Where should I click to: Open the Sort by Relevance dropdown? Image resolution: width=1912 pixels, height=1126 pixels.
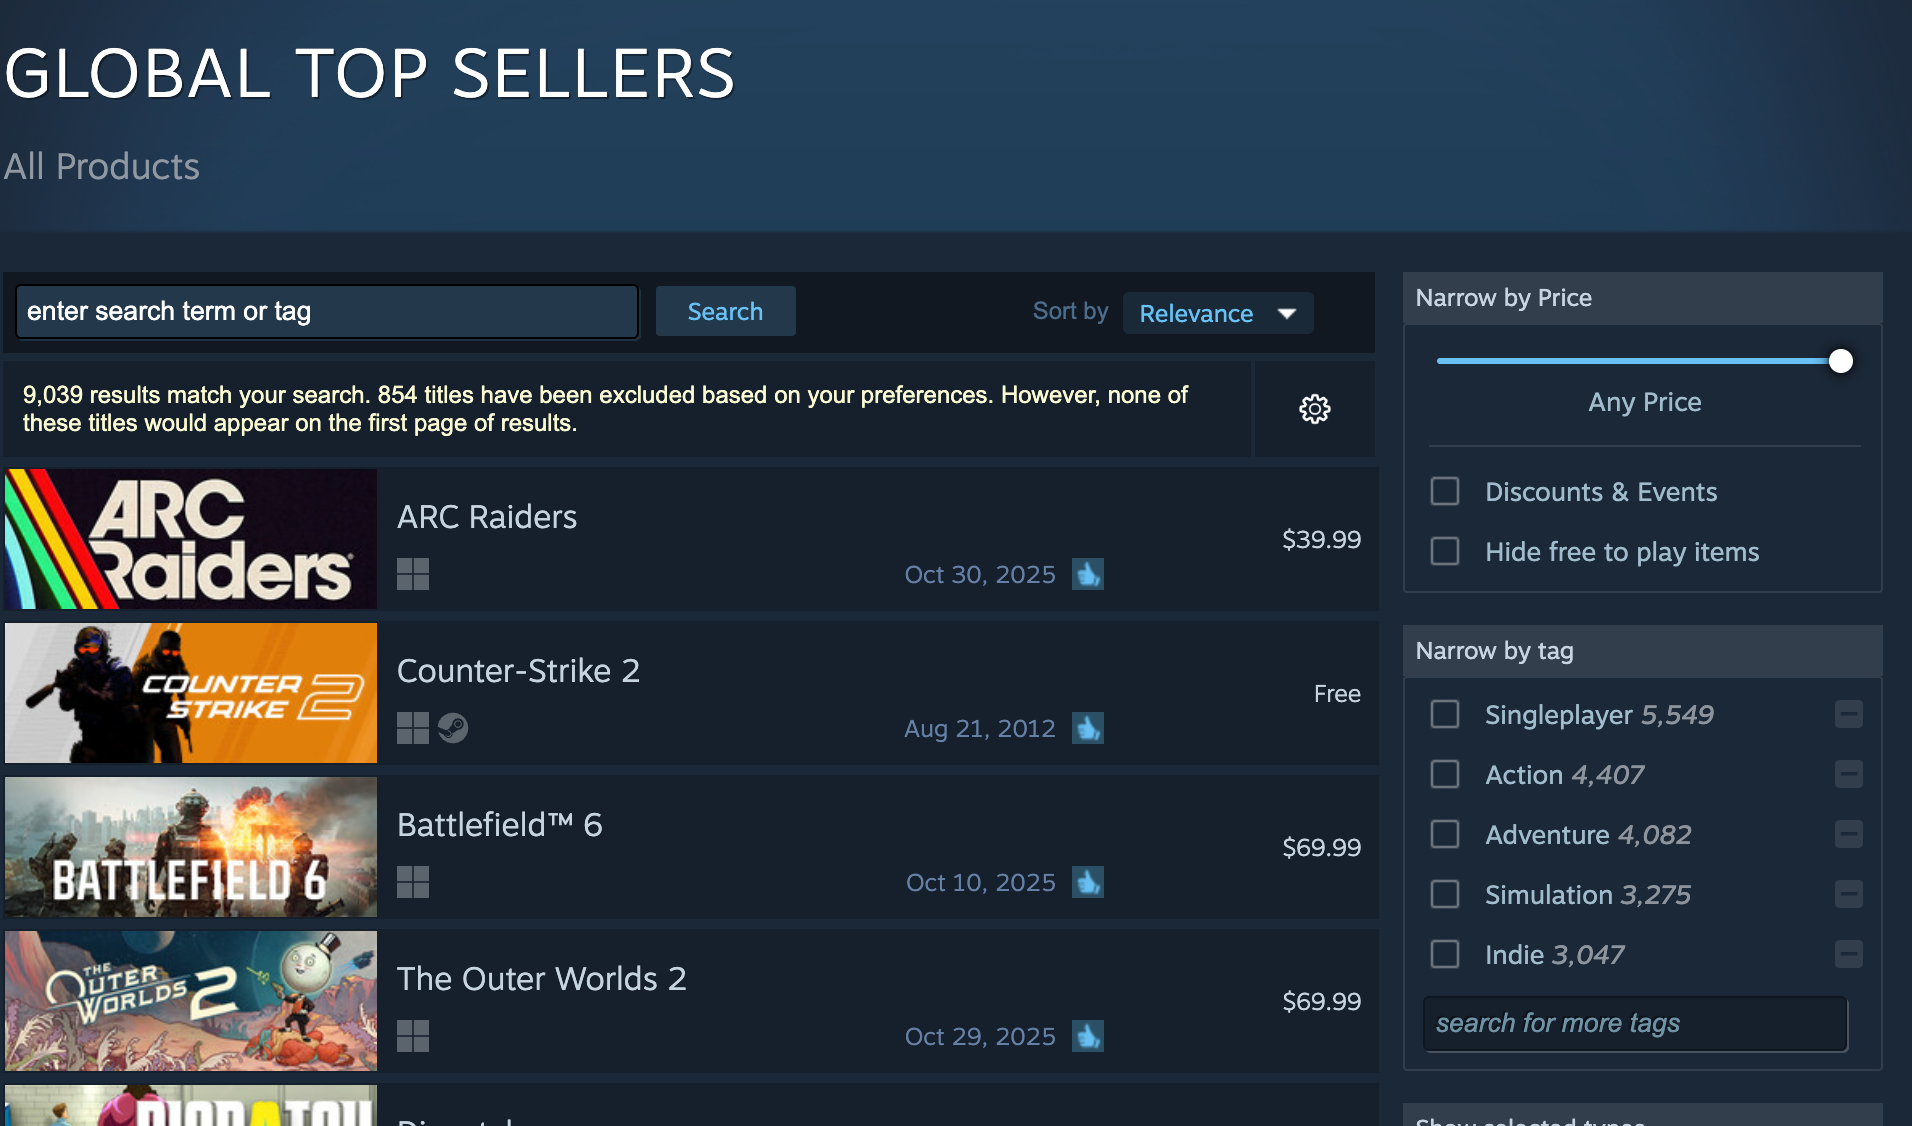tap(1217, 313)
